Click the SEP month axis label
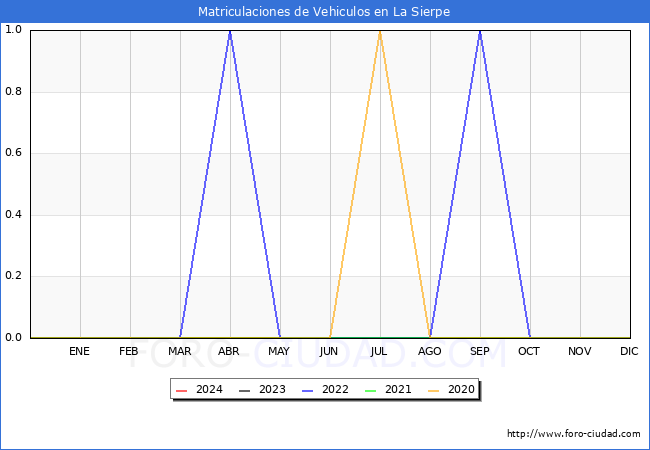 pos(480,351)
